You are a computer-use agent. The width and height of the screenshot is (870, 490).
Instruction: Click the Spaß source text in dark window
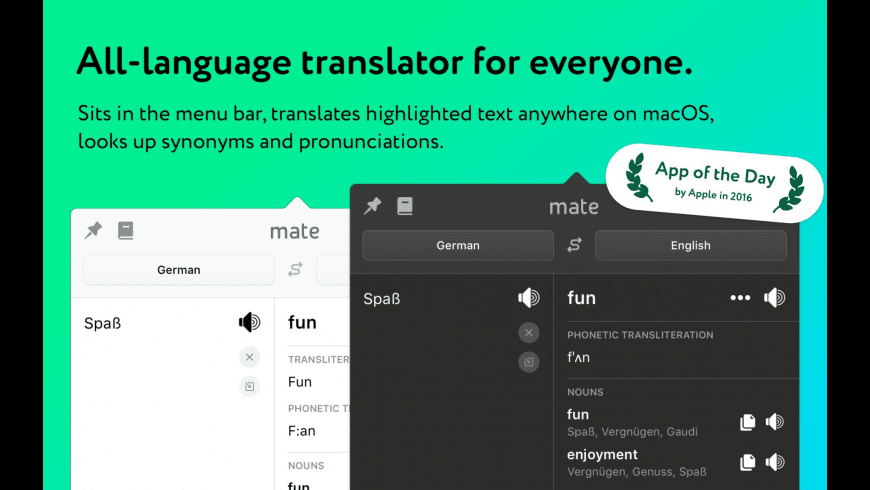tap(382, 299)
